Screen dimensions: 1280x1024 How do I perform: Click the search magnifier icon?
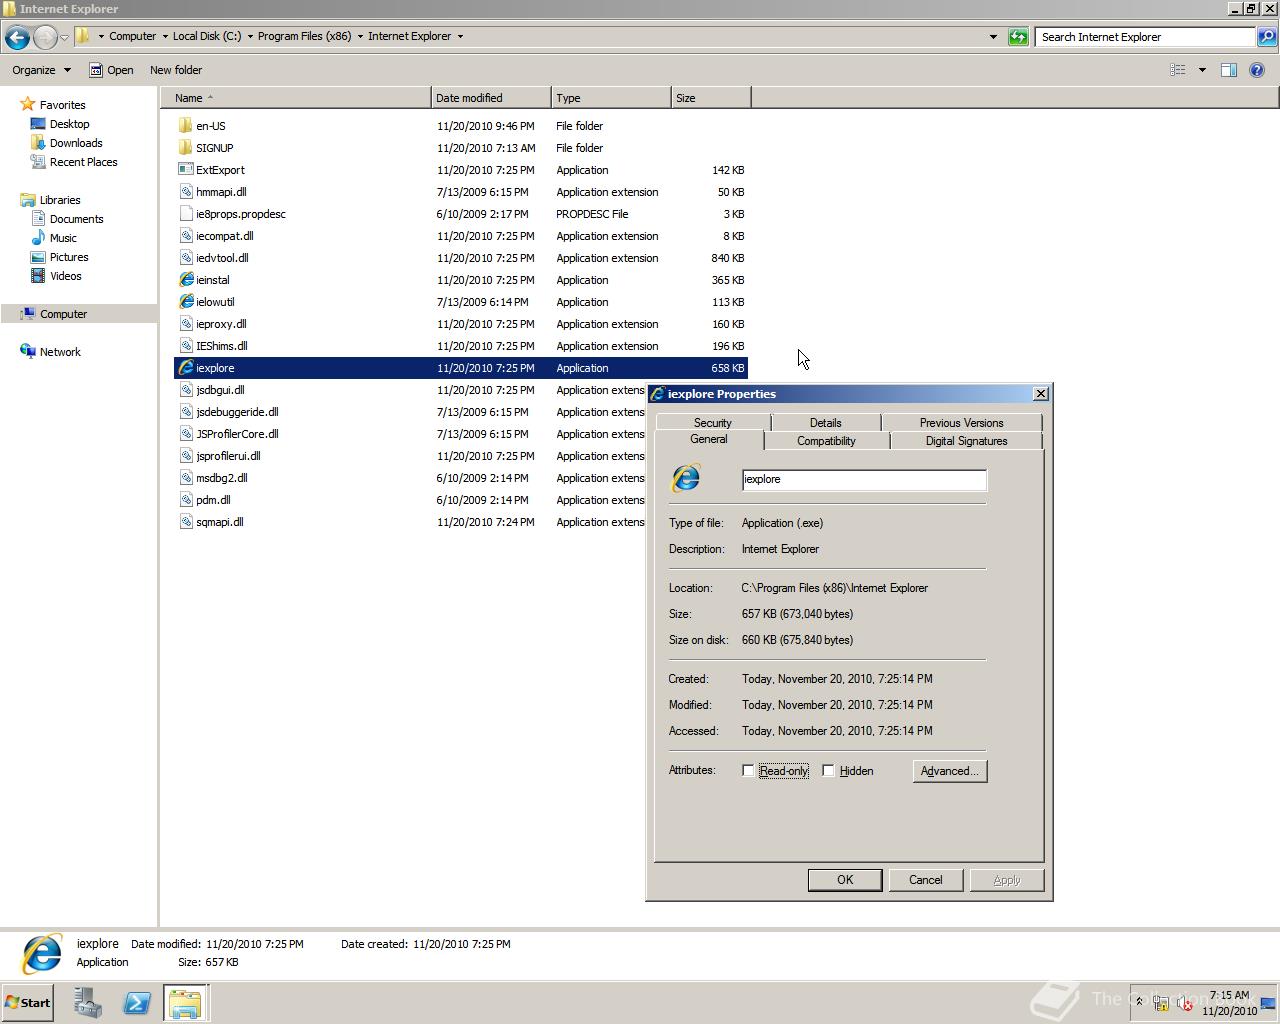click(1266, 37)
